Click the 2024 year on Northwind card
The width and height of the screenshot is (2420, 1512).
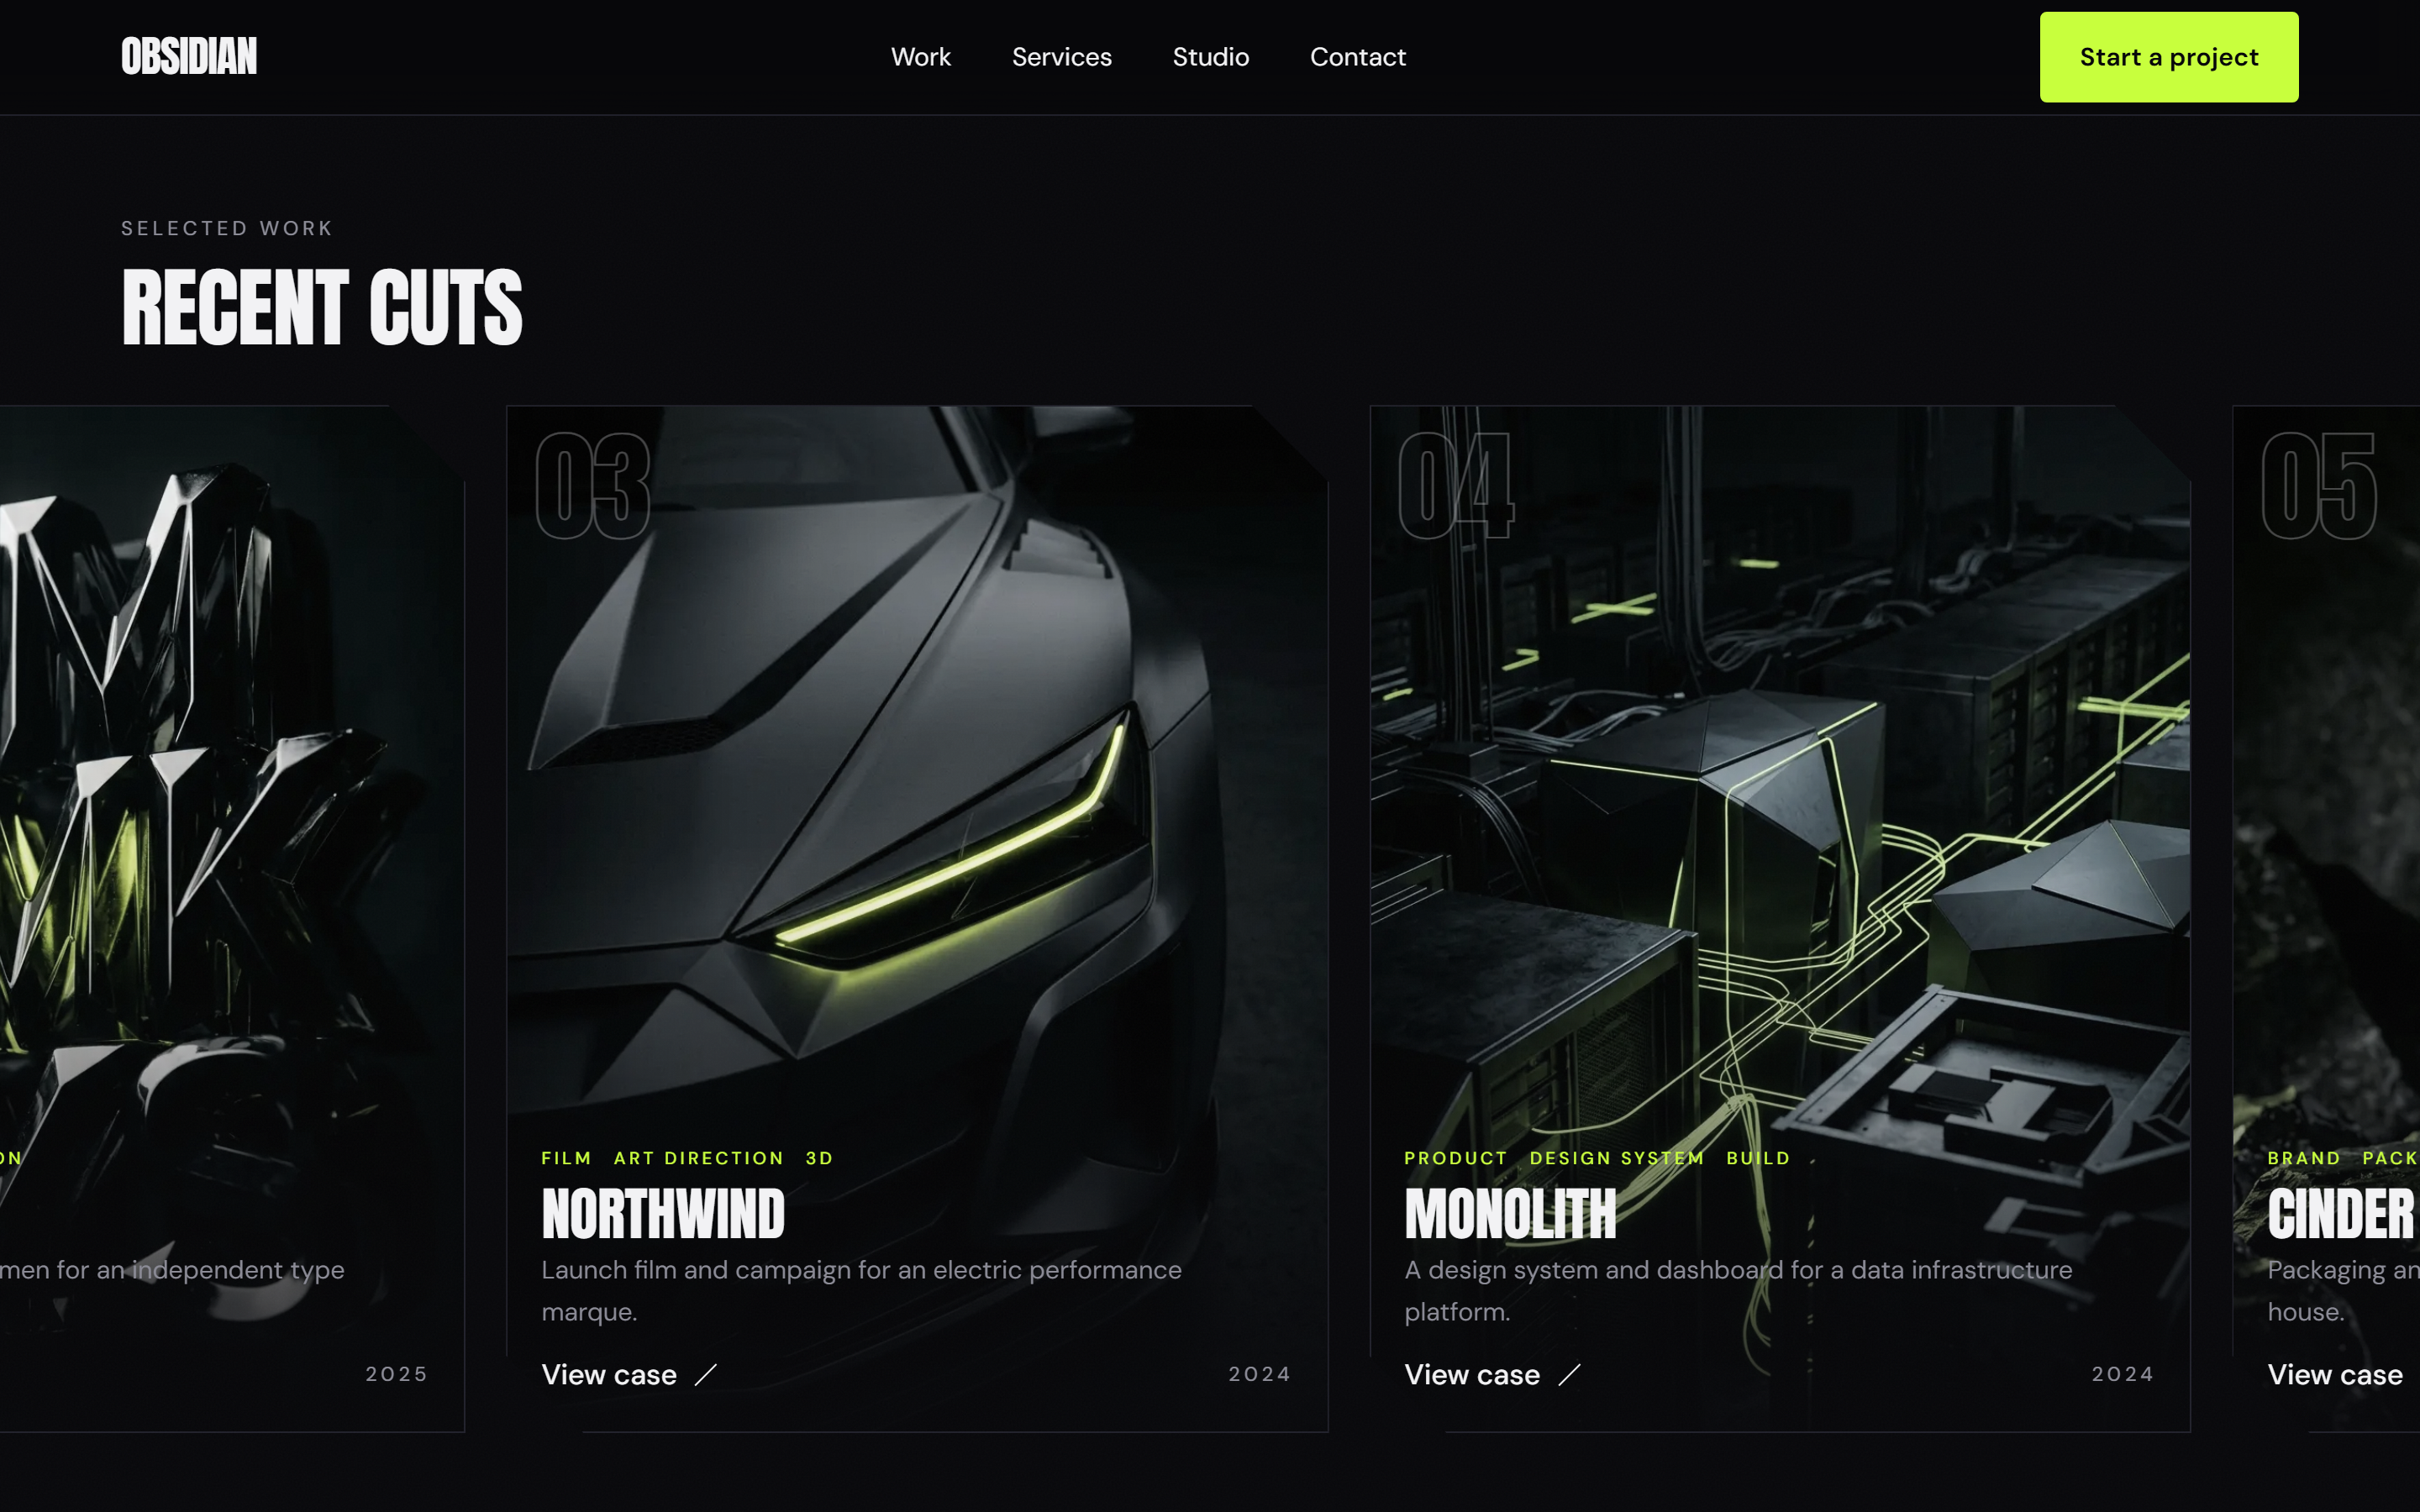click(1259, 1374)
